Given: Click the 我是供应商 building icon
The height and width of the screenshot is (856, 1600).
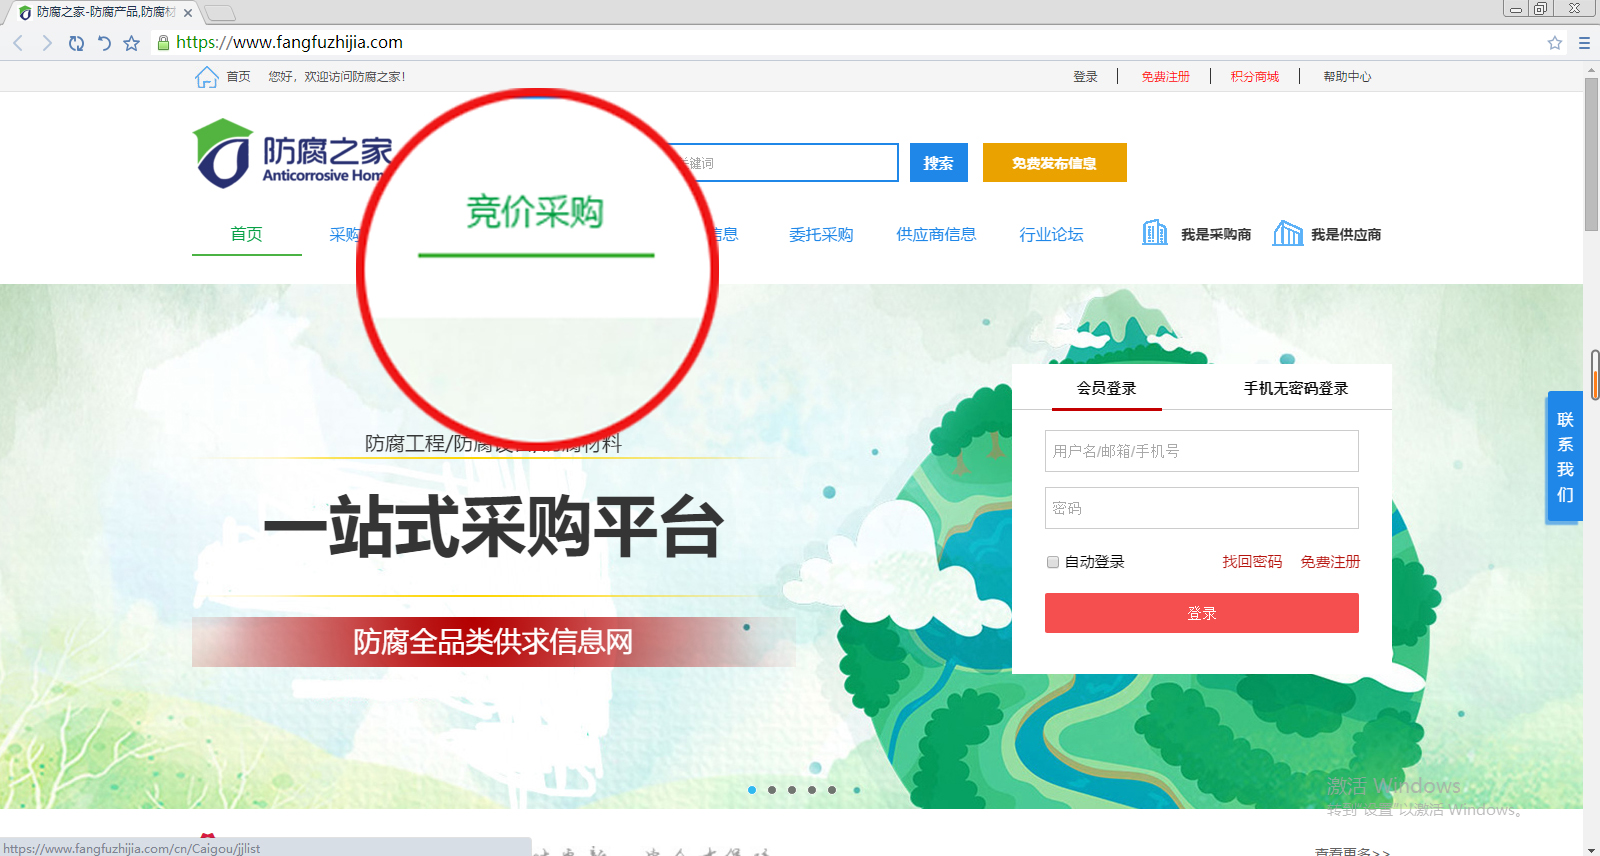Looking at the screenshot, I should pos(1287,233).
